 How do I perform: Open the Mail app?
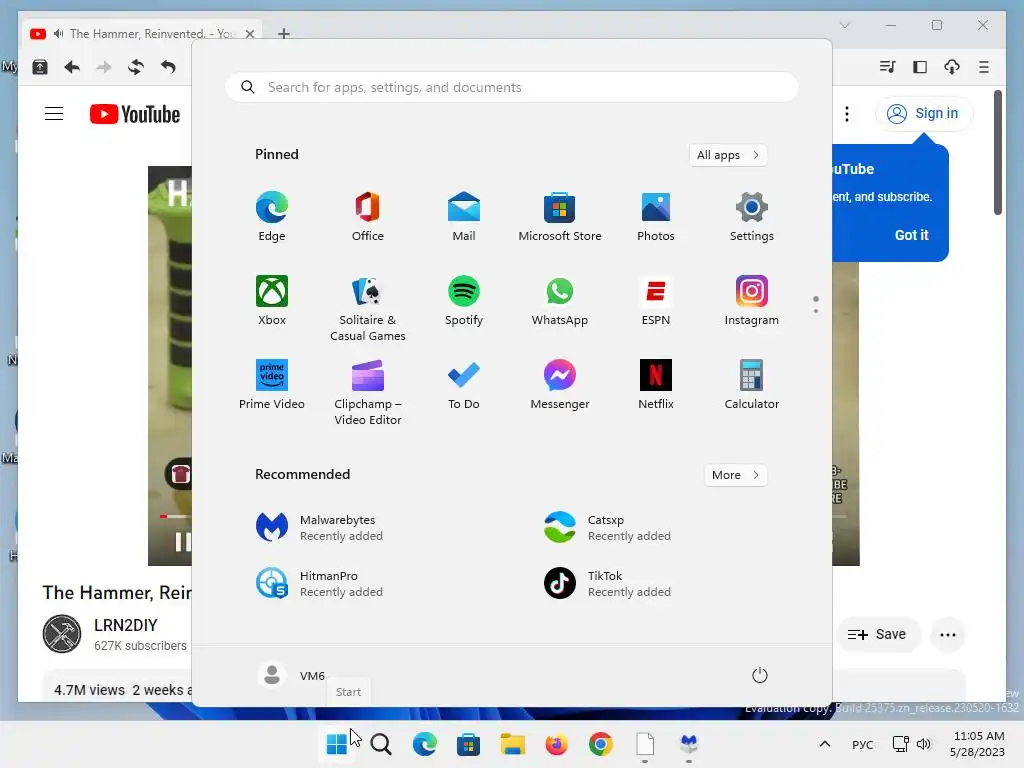click(x=464, y=217)
